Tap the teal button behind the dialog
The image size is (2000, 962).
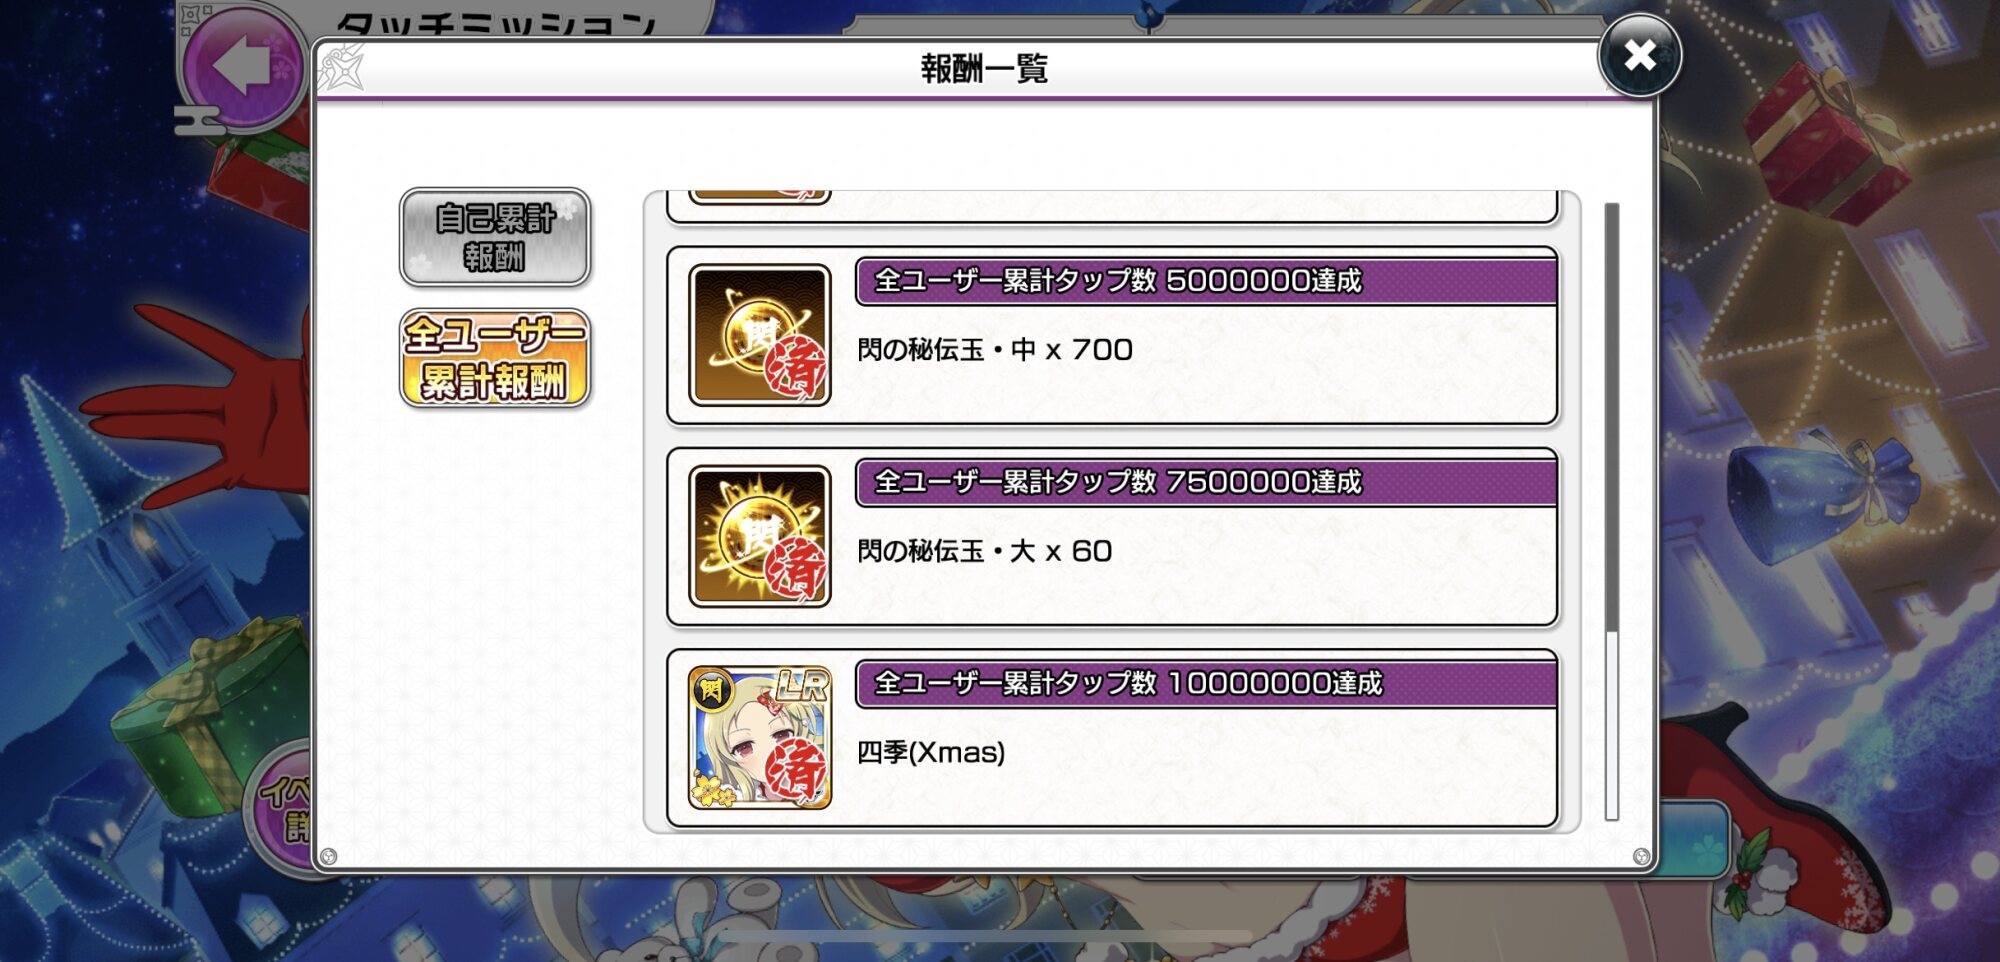(1693, 840)
